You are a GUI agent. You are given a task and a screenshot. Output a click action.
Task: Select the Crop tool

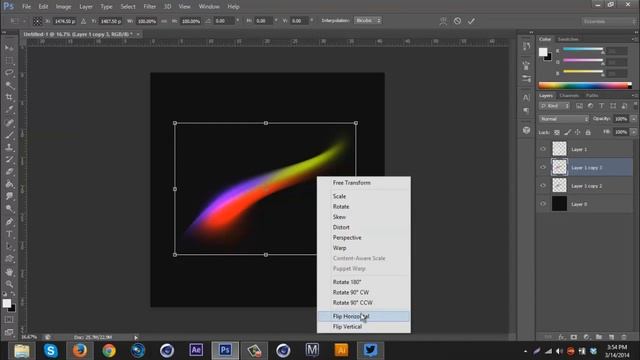[x=9, y=98]
